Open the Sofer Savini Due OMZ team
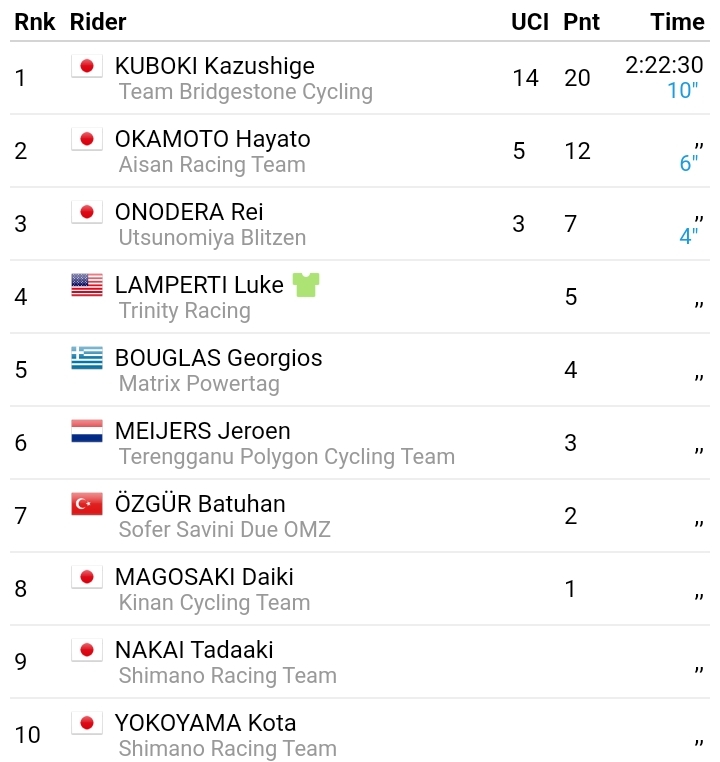 (224, 530)
